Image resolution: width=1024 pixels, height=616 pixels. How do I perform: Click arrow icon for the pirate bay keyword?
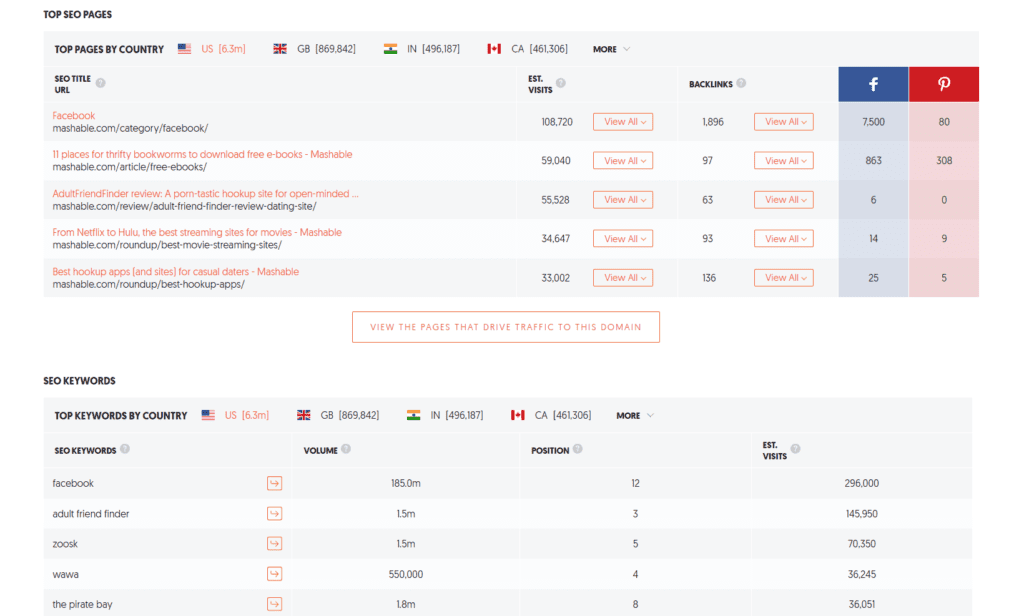[274, 604]
